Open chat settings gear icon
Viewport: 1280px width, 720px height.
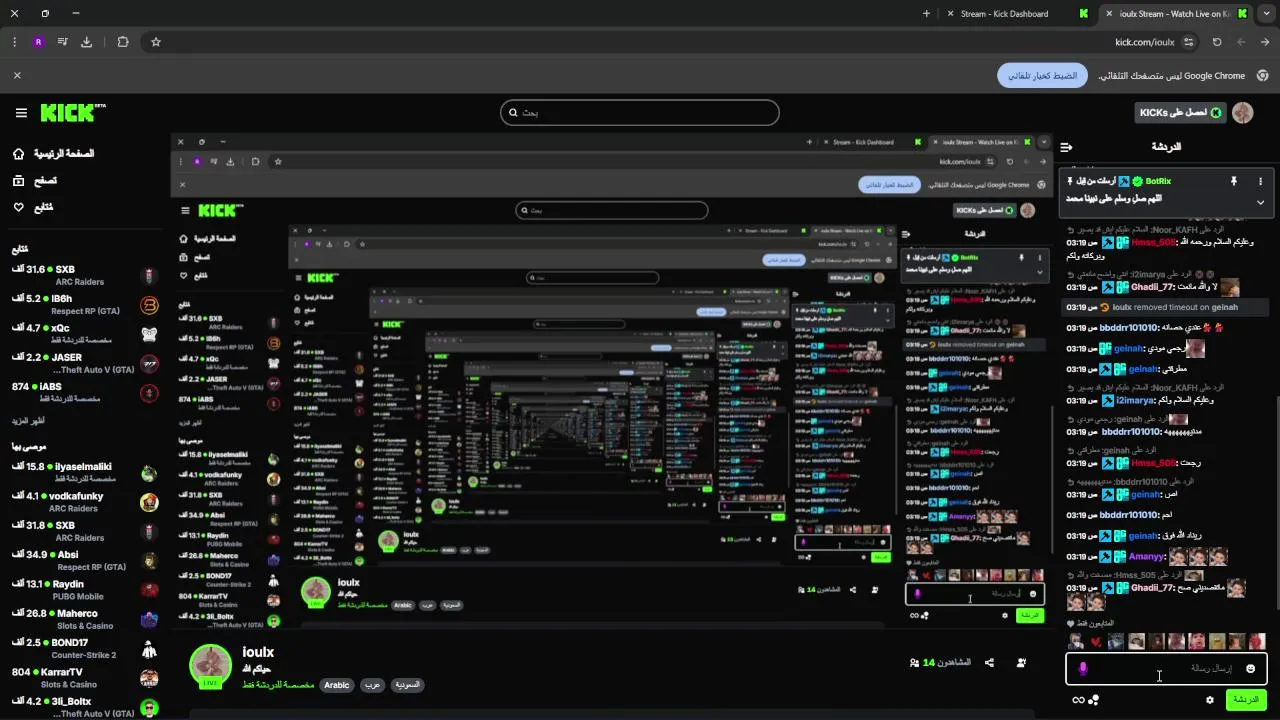point(1210,700)
